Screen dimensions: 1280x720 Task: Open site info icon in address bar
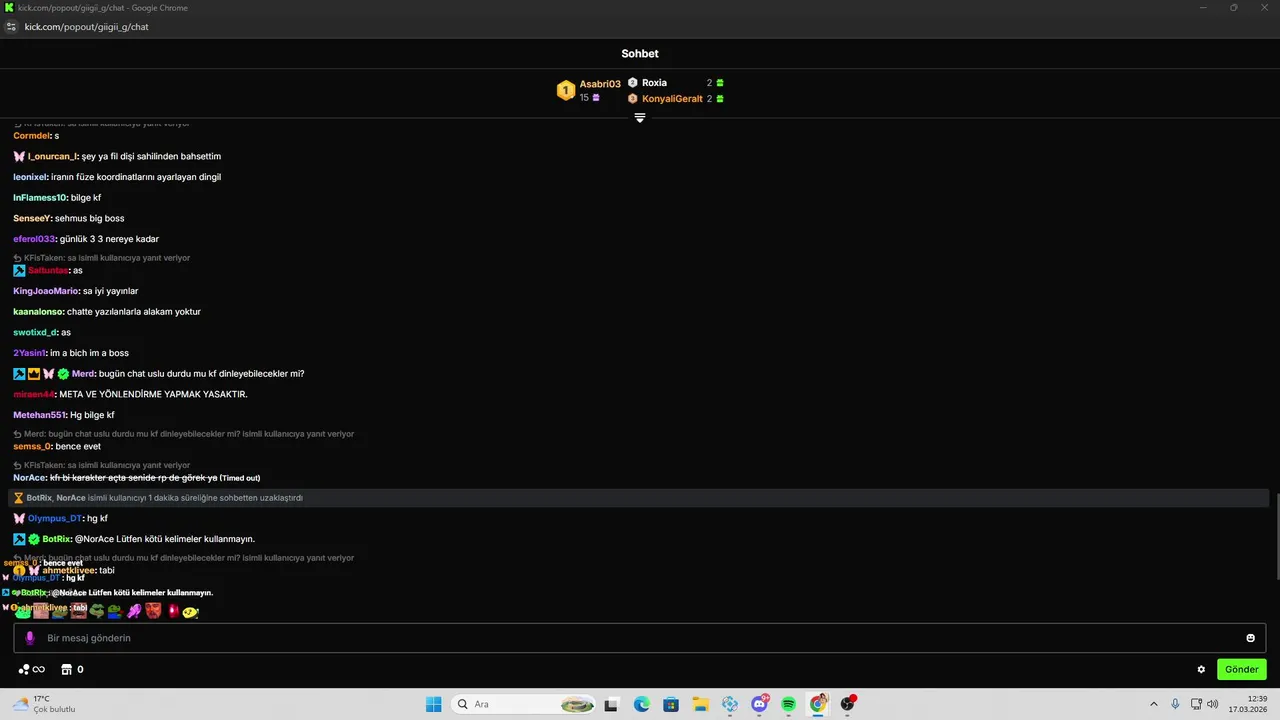coord(11,27)
